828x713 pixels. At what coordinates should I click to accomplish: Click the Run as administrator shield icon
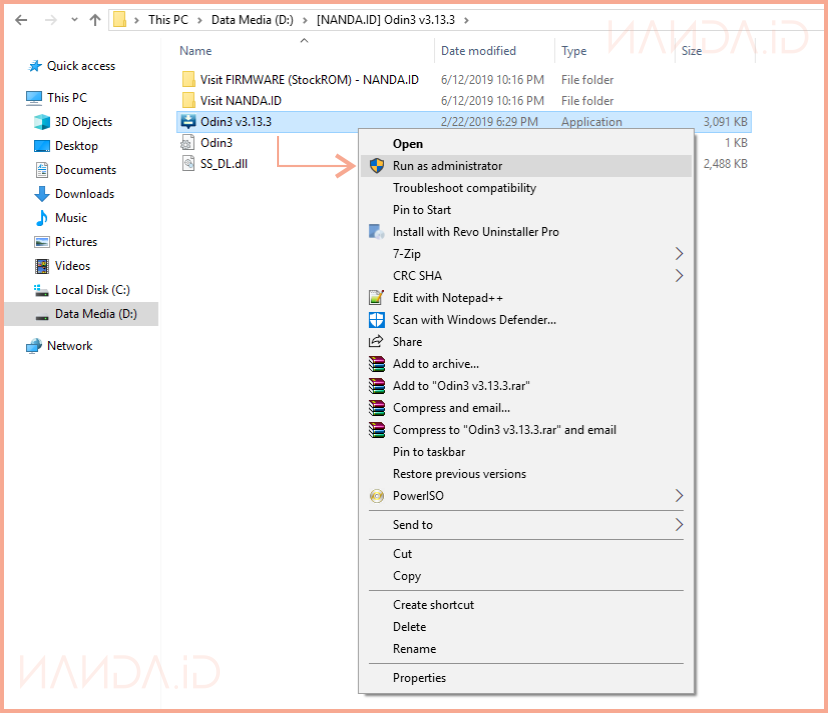tap(376, 166)
